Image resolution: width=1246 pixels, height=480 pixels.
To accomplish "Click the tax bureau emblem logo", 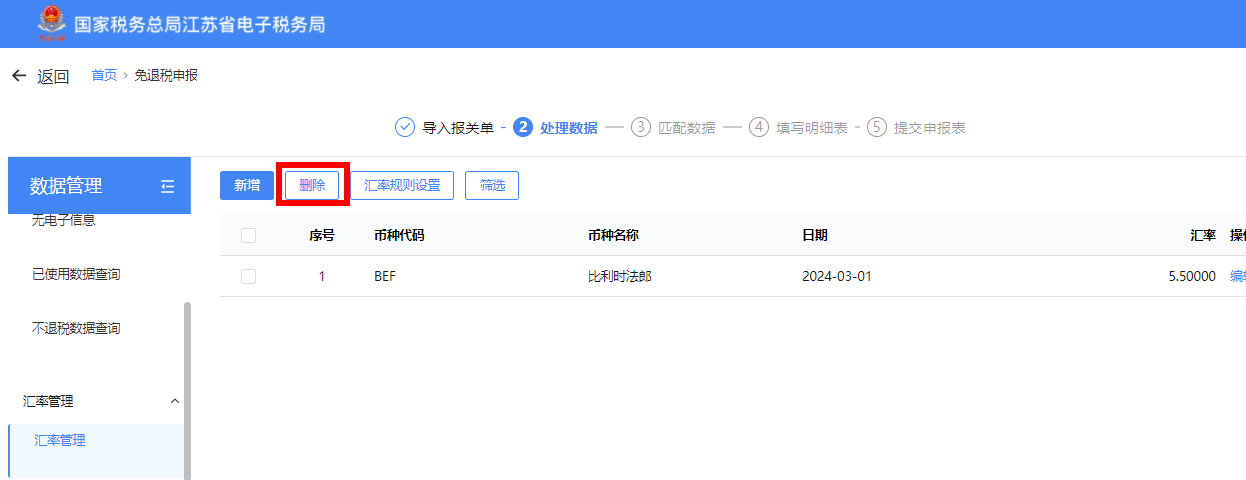I will [50, 23].
